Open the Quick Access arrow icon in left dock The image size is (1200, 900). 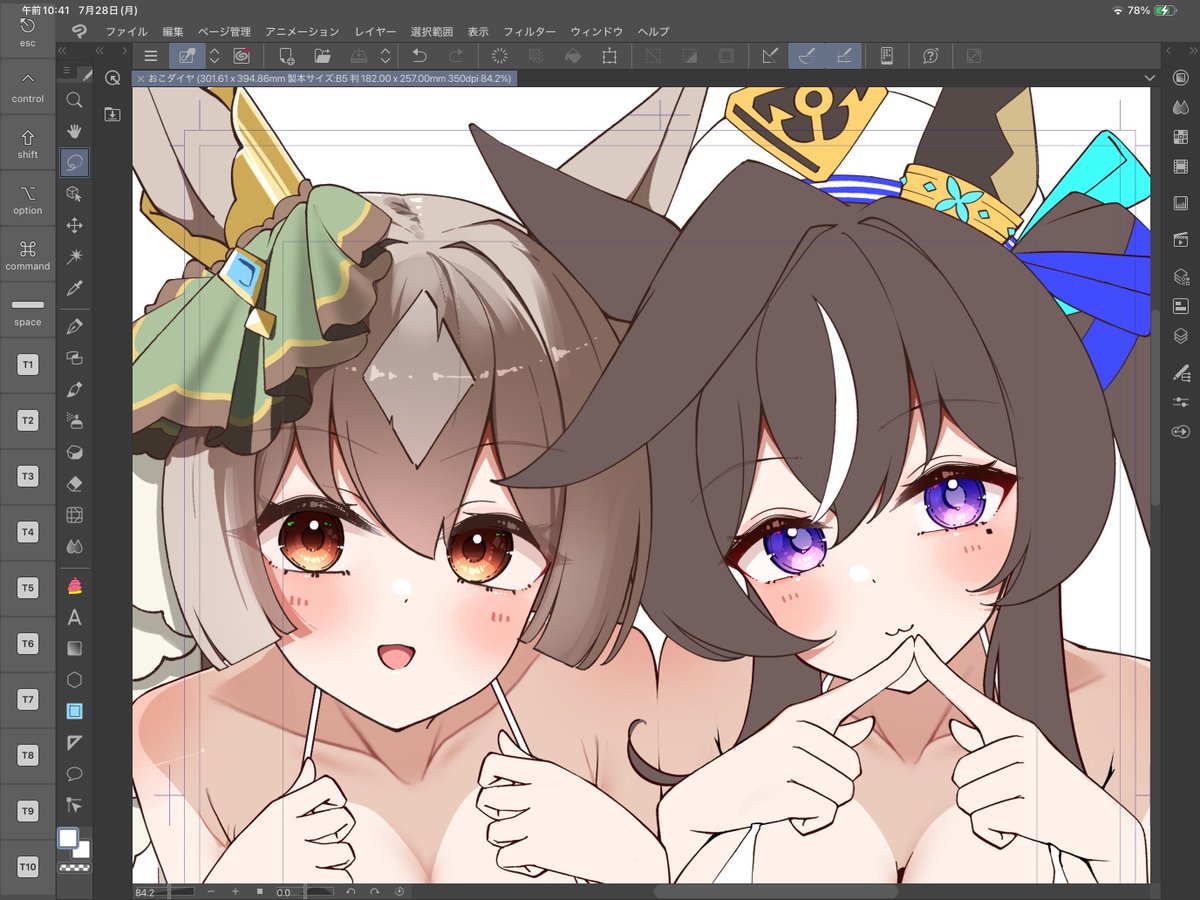point(112,78)
